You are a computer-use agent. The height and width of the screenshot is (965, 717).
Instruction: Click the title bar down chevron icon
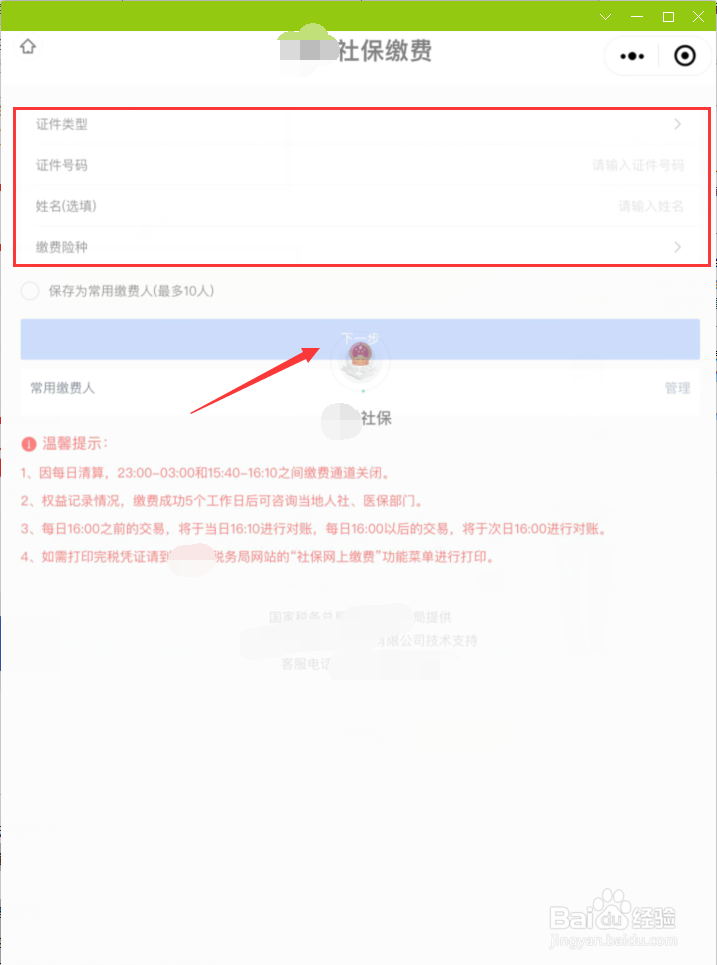[606, 17]
